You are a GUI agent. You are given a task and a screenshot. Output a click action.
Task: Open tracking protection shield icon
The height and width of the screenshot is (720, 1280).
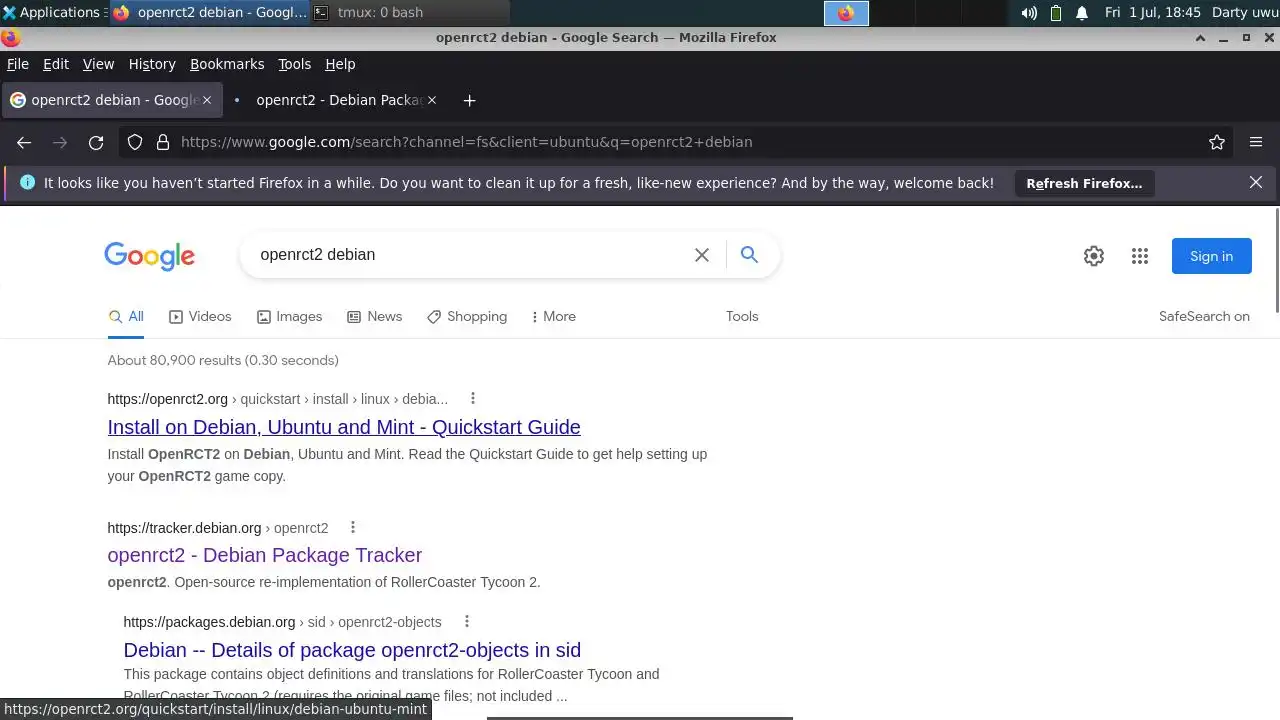(135, 142)
